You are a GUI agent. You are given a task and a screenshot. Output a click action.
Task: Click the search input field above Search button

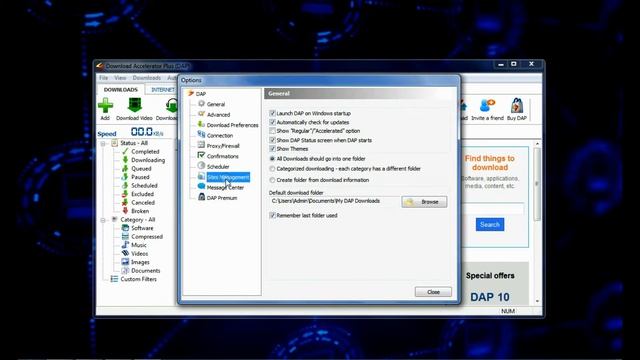tap(494, 209)
